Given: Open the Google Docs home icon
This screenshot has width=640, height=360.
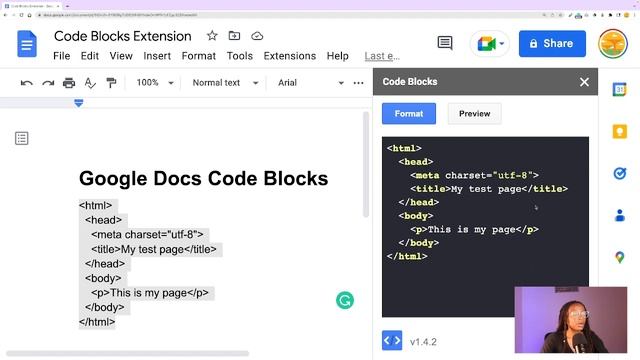Looking at the screenshot, I should (27, 44).
